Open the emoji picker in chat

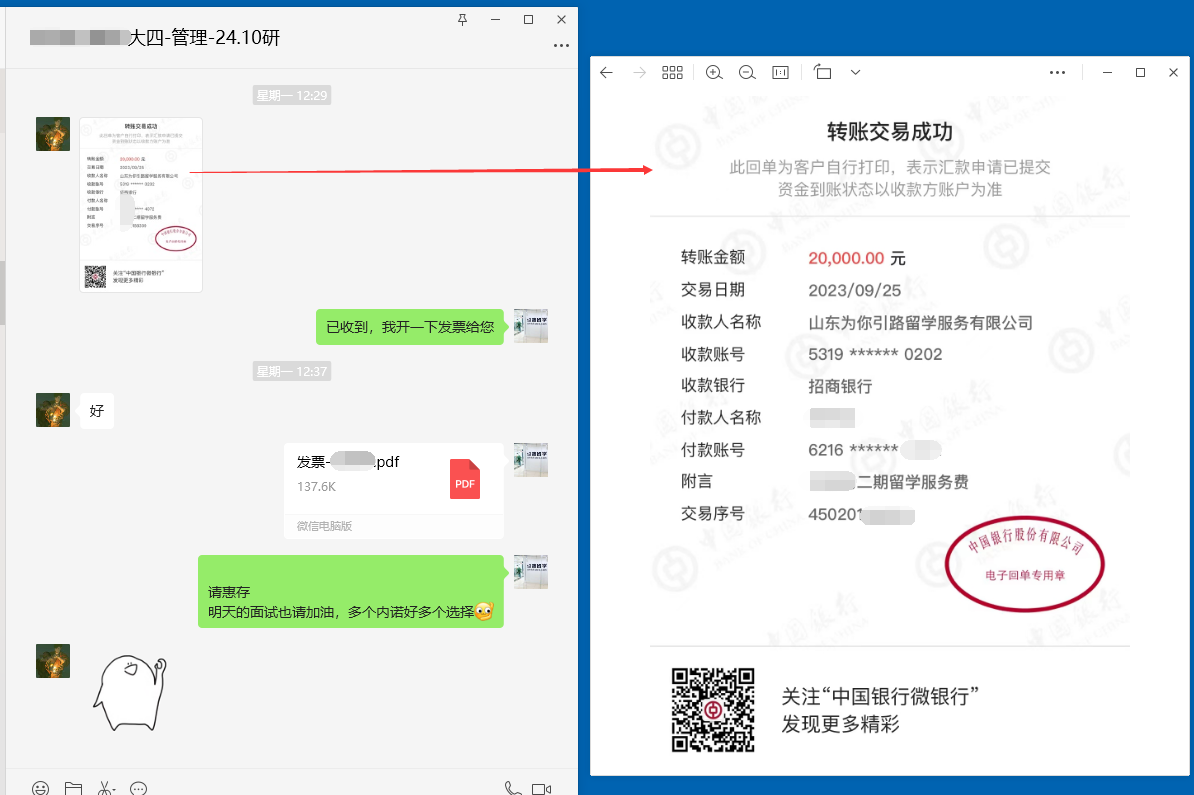tap(40, 788)
